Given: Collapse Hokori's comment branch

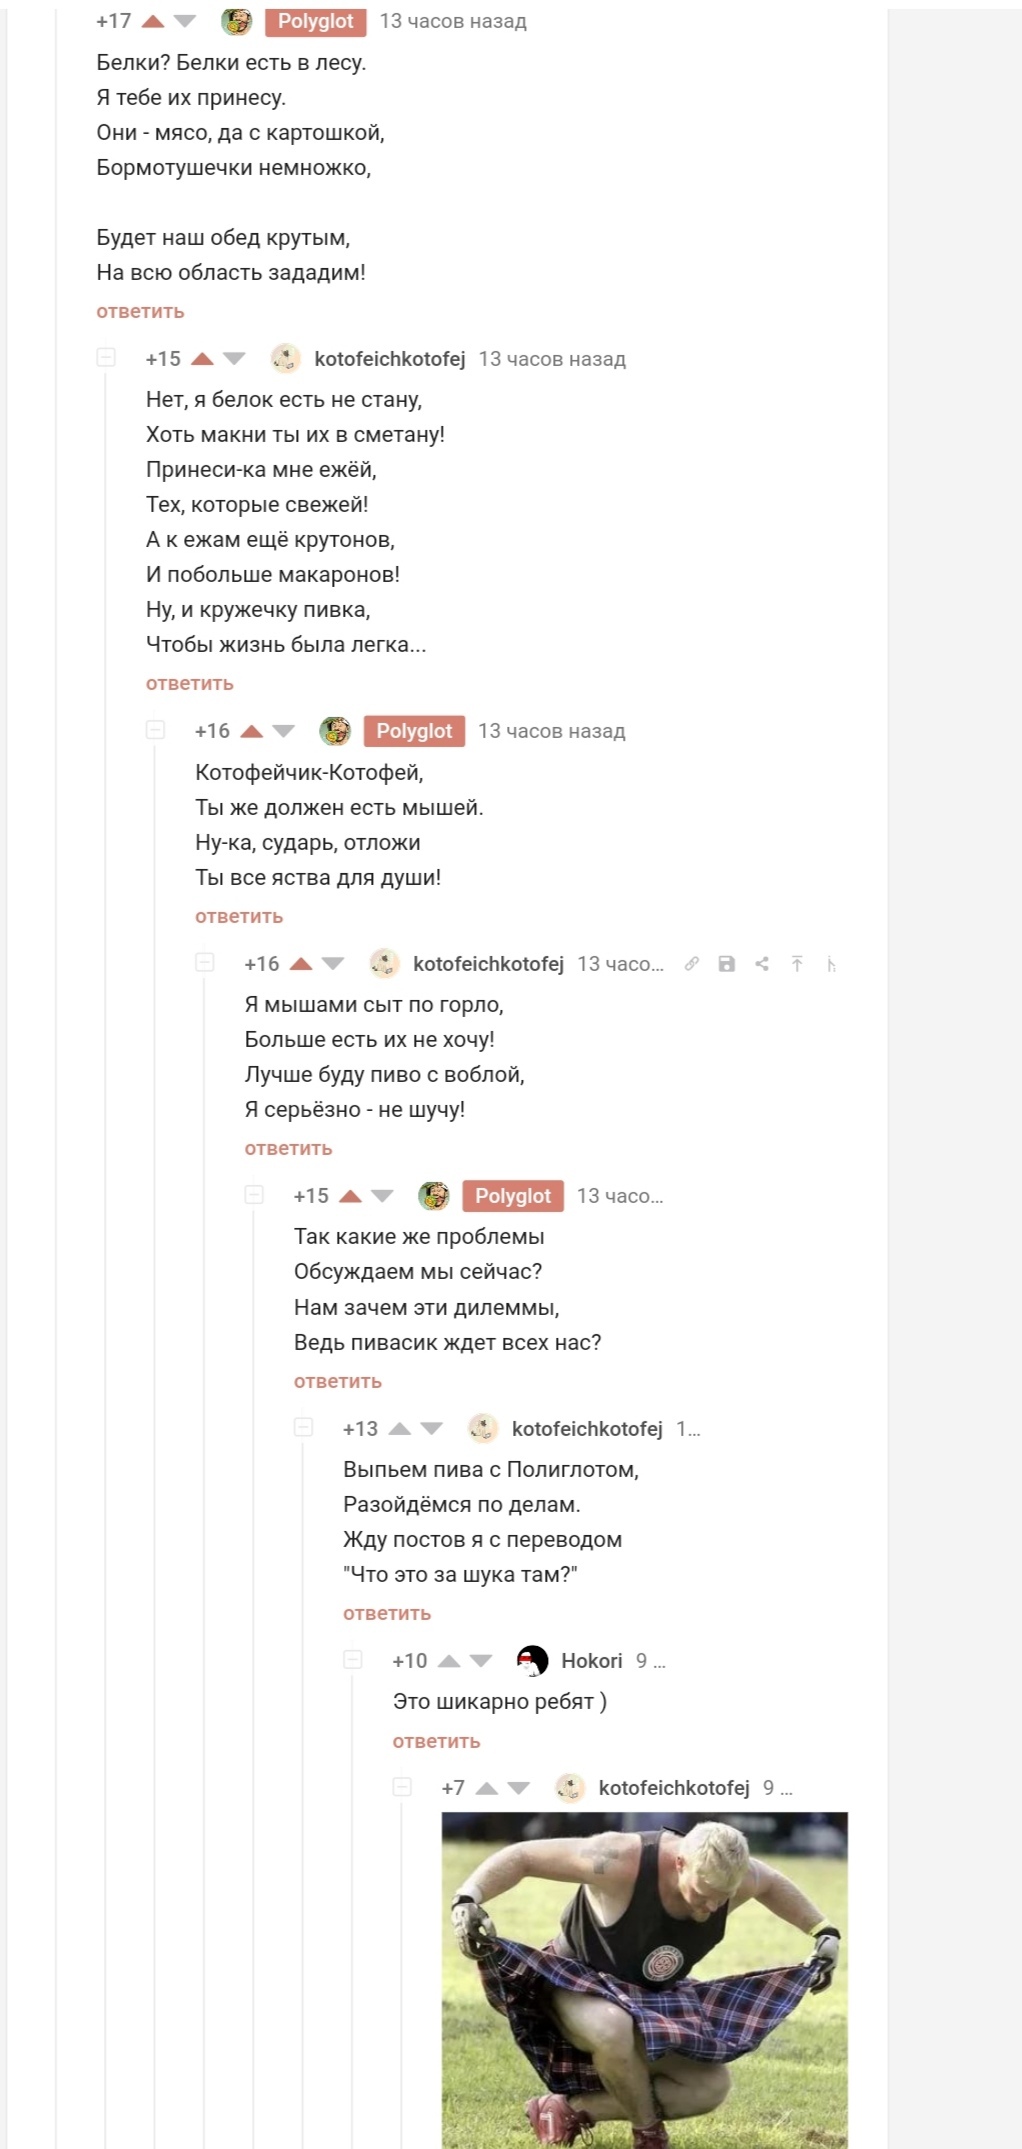Looking at the screenshot, I should pos(353,1660).
